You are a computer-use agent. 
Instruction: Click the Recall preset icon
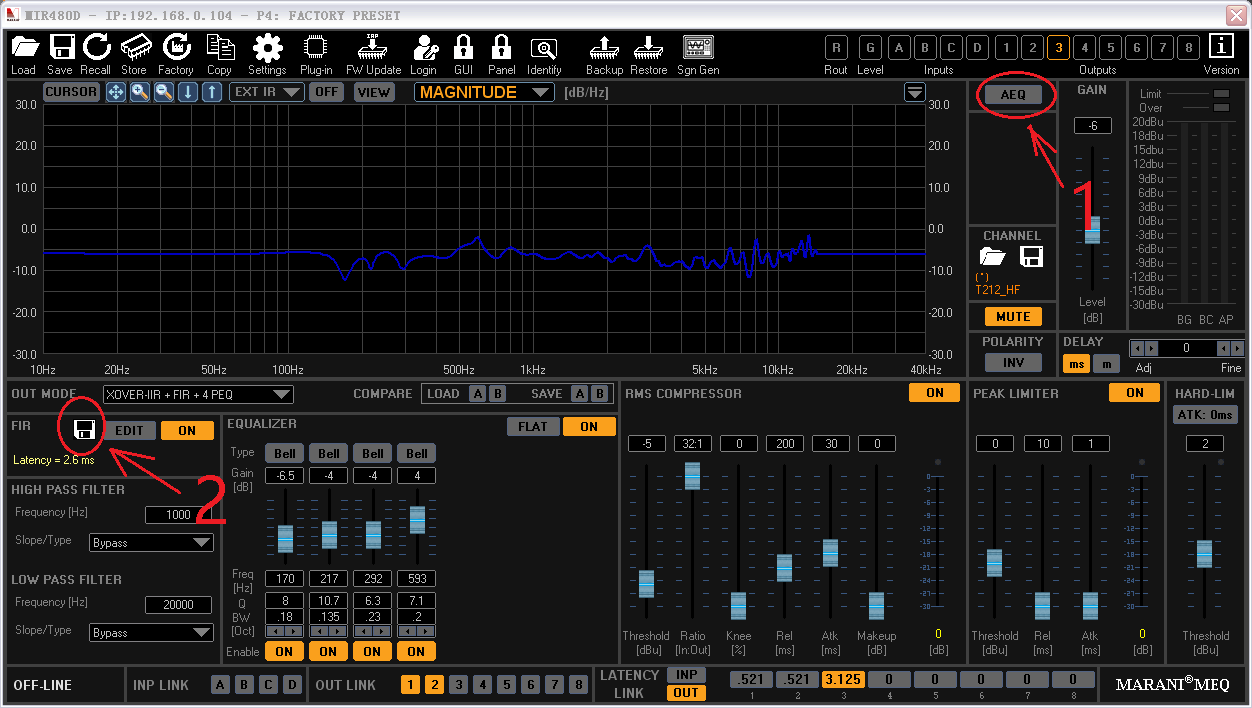[x=96, y=47]
